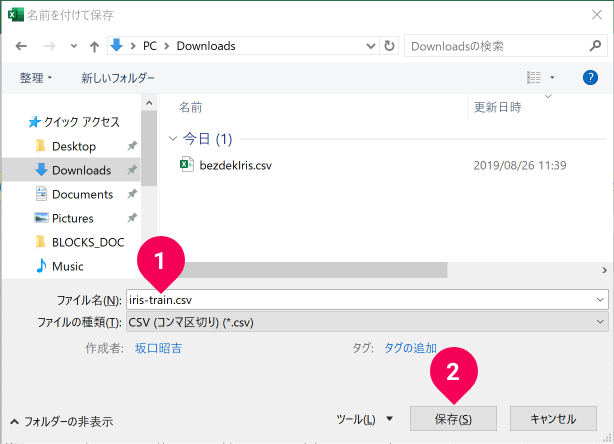Click the pin icon next to Downloads
Image resolution: width=614 pixels, height=444 pixels.
click(132, 170)
